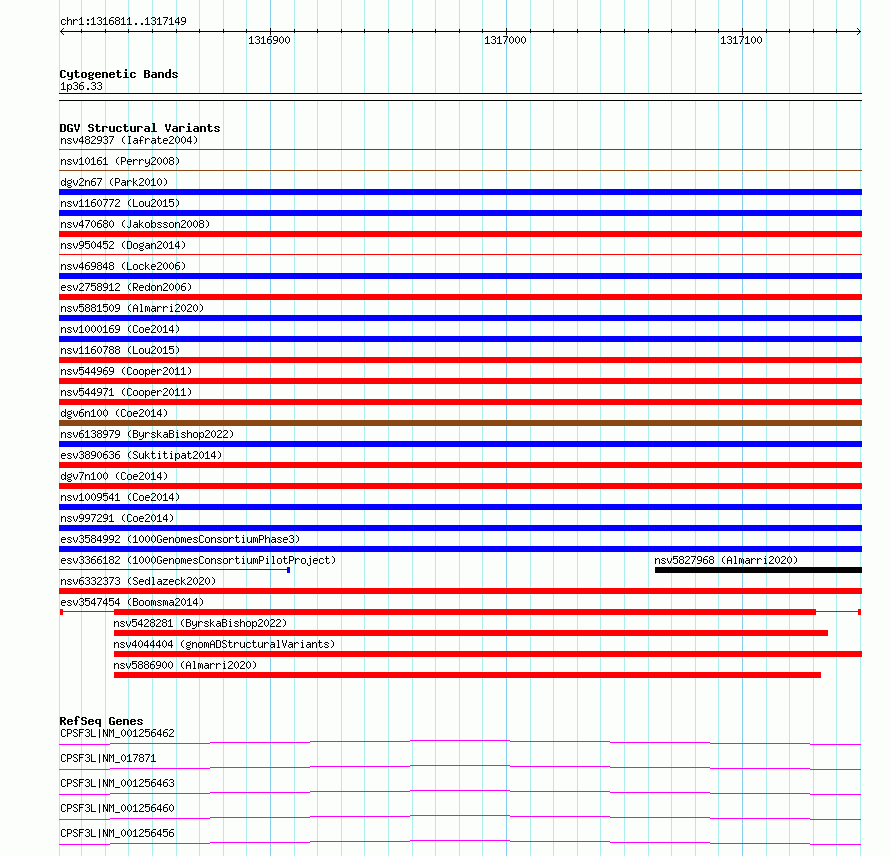This screenshot has height=856, width=890.
Task: Click the brown dgv6n100 (Coe2014) bar
Action: point(460,423)
